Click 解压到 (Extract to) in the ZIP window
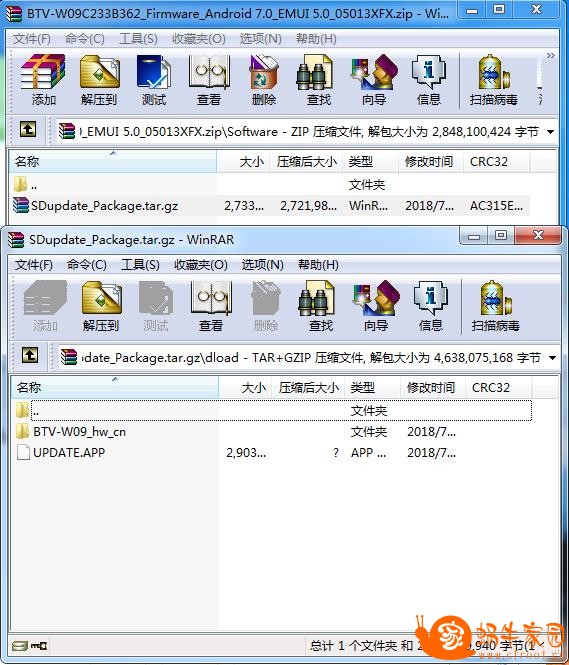569x665 pixels. pos(99,80)
